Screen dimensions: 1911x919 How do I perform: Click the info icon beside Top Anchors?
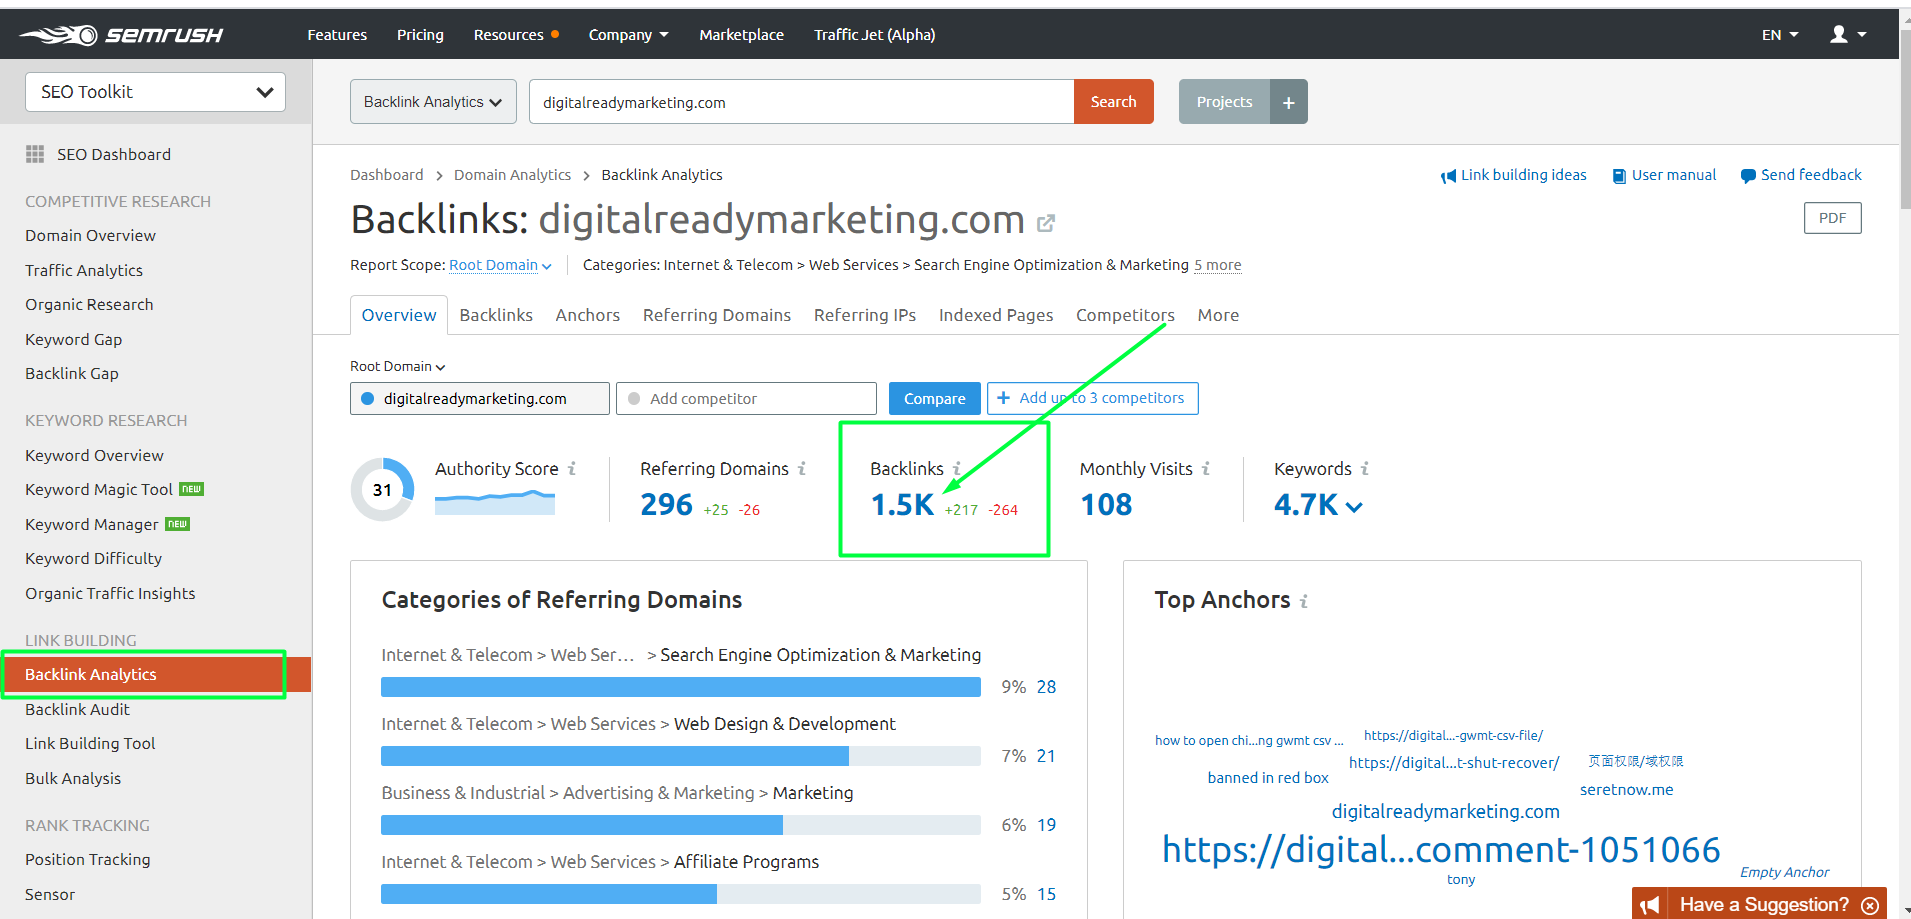pyautogui.click(x=1304, y=601)
